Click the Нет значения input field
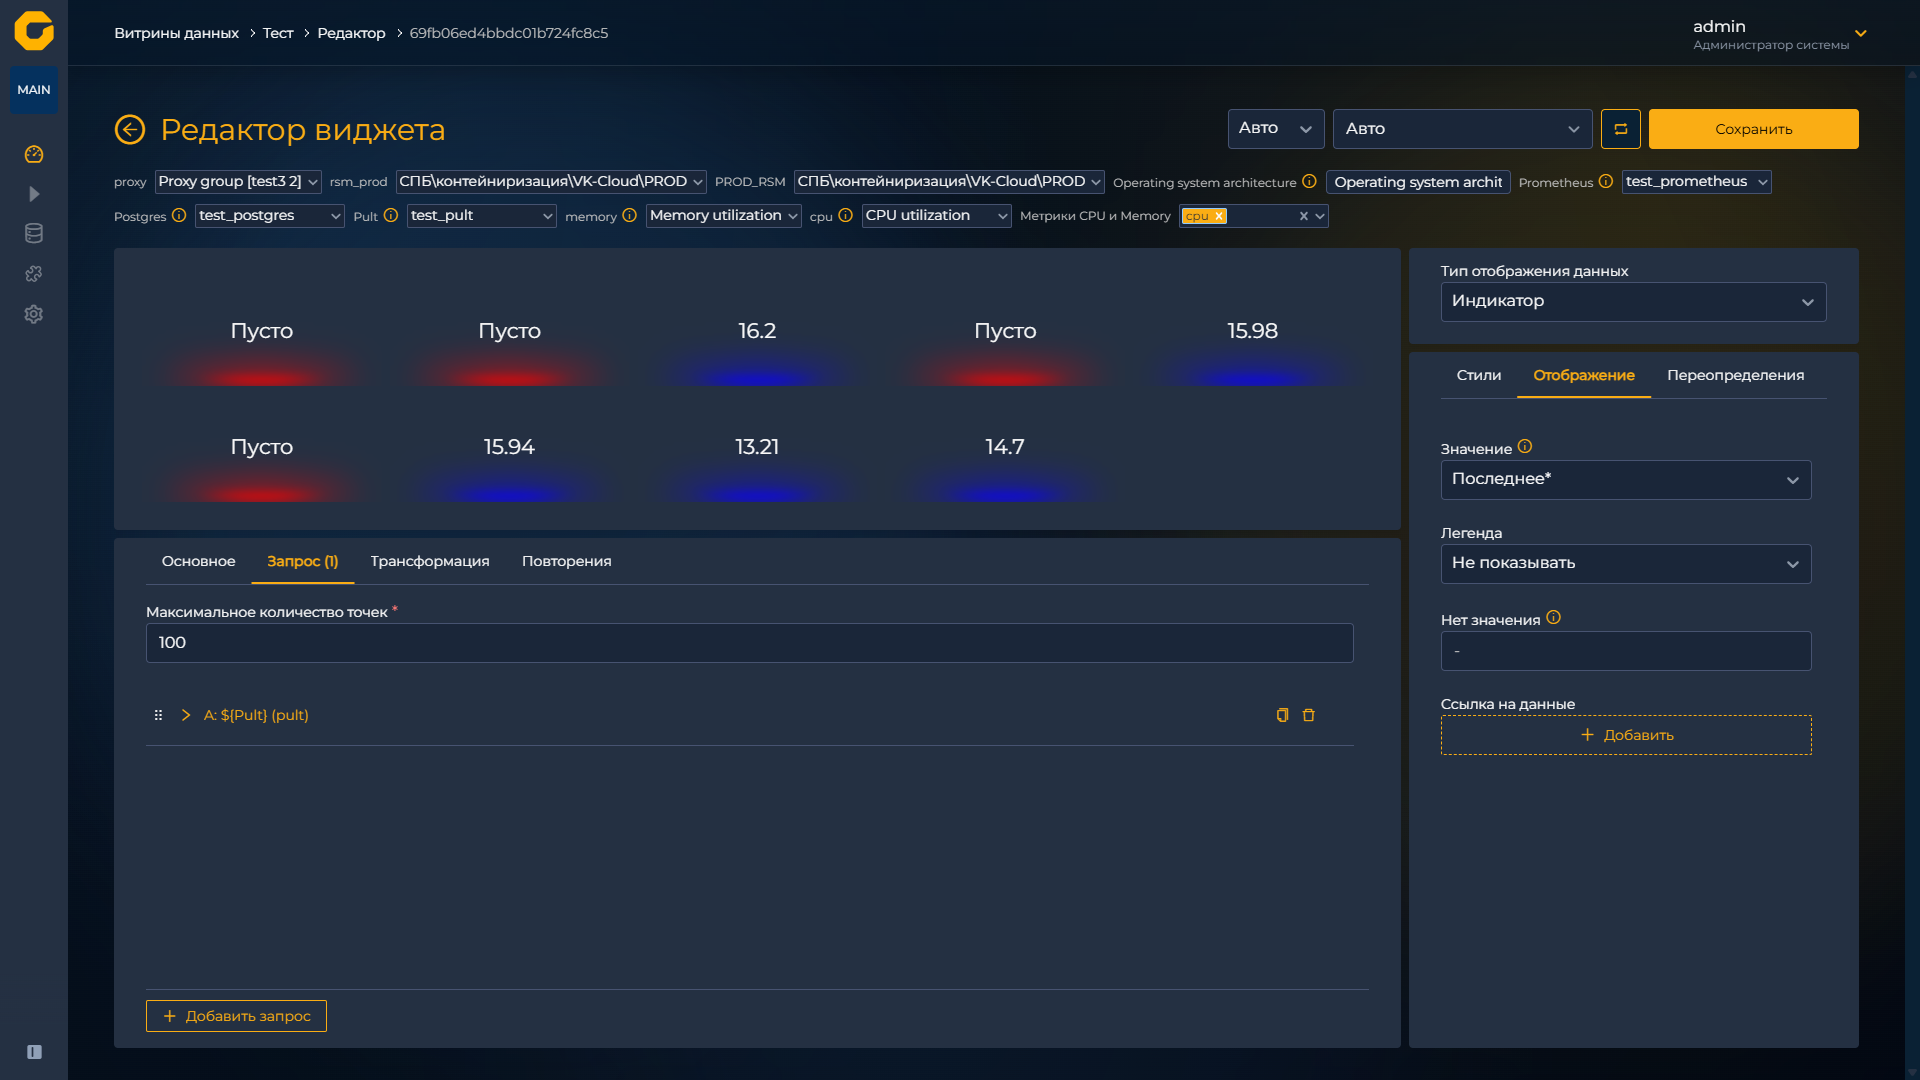 point(1625,651)
